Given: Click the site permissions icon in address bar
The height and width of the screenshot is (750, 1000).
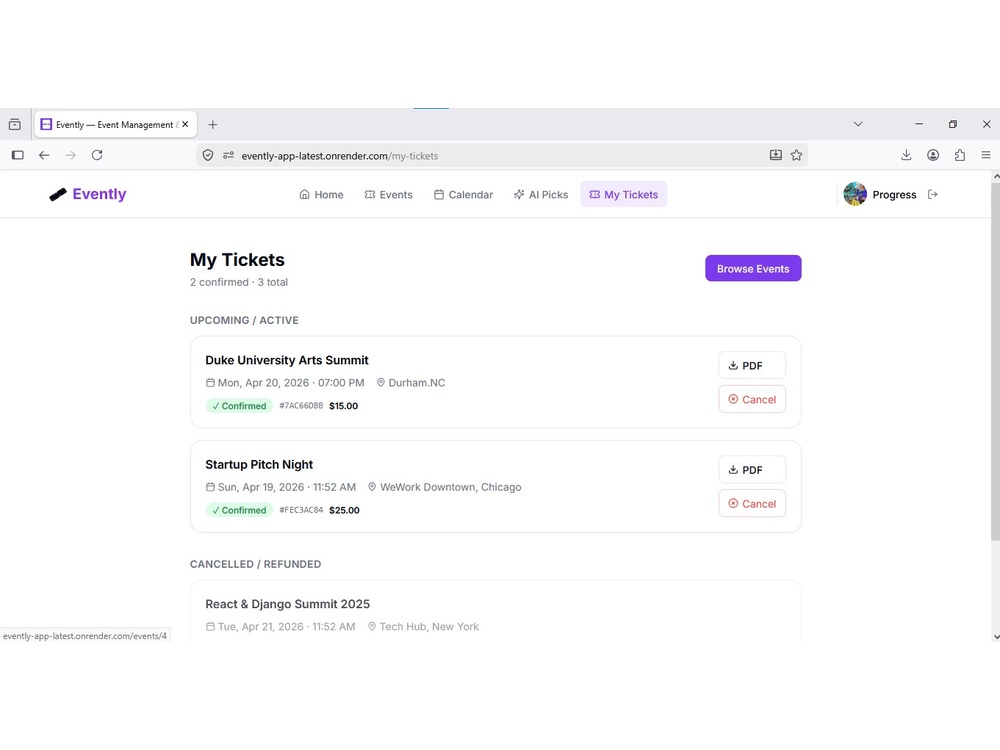Looking at the screenshot, I should tap(228, 156).
